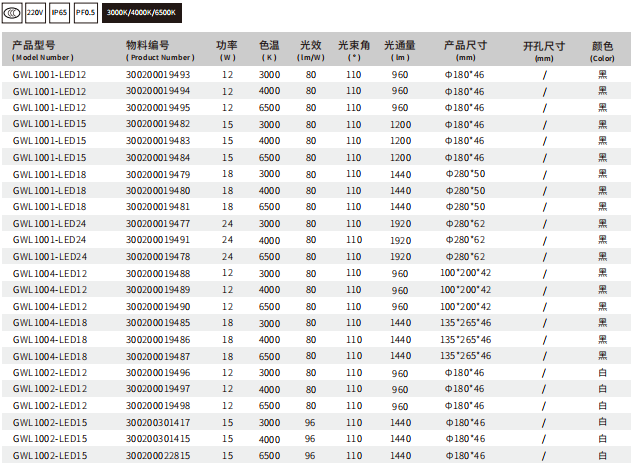Click GWL1001-LED18 model in row 300200019479
Viewport: 635px width, 469px height.
click(49, 174)
